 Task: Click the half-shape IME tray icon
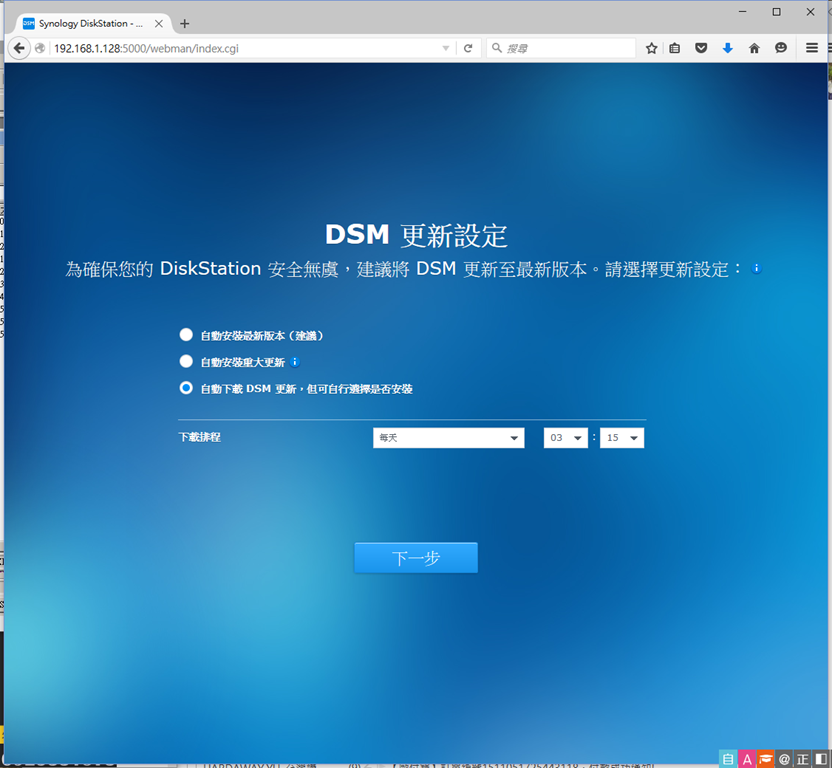[820, 759]
